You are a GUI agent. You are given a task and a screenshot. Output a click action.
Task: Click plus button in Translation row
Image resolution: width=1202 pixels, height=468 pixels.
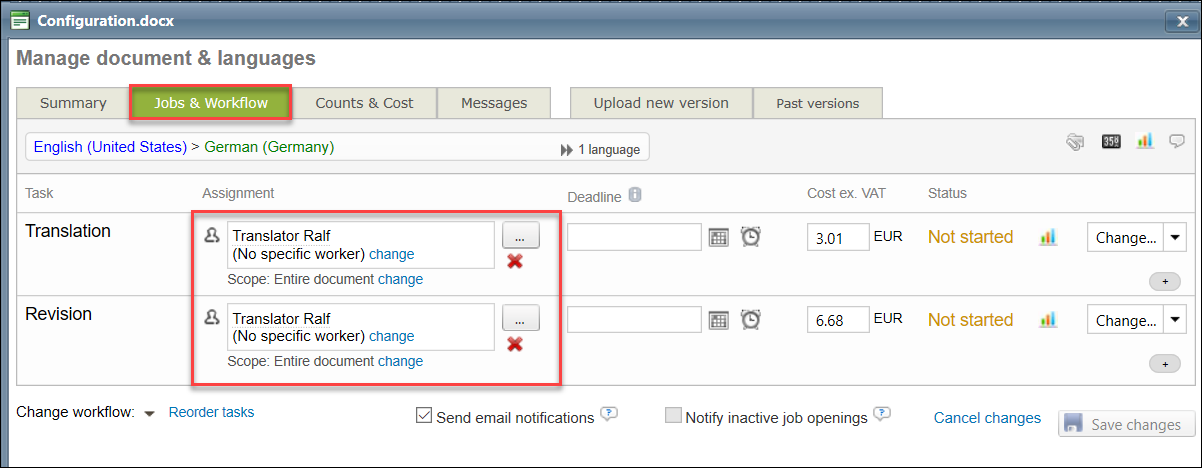(1163, 282)
